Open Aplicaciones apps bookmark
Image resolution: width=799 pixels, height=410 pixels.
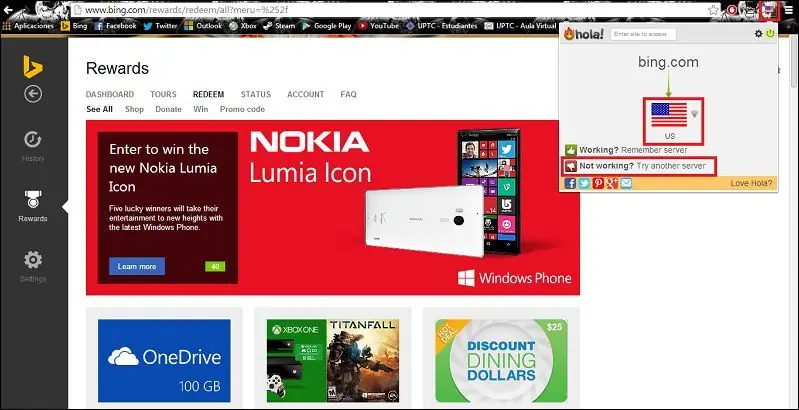(x=29, y=25)
